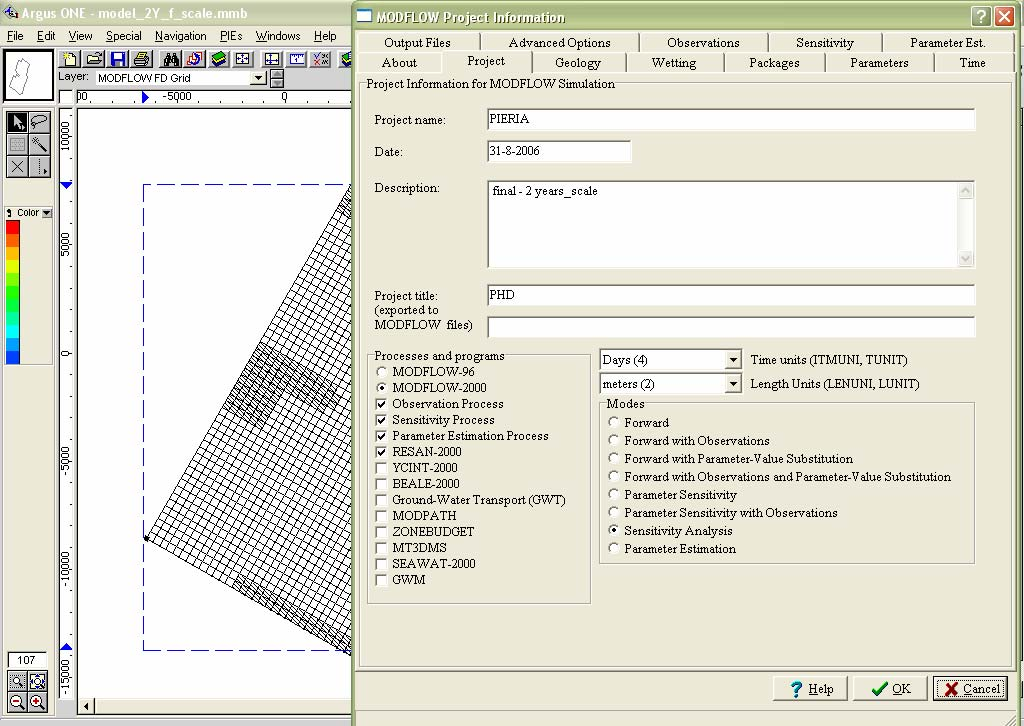The image size is (1024, 726).
Task: Open the Color dropdown in left panel
Action: pyautogui.click(x=46, y=213)
